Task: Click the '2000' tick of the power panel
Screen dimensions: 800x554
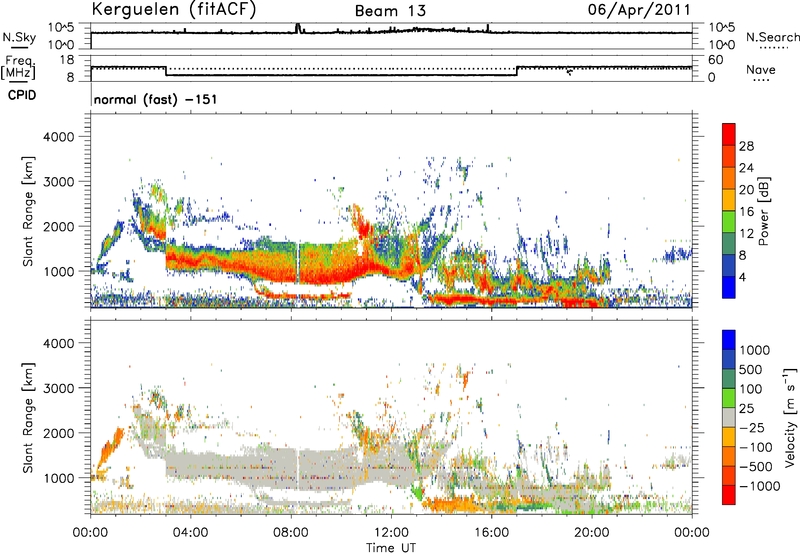Action: (x=58, y=227)
